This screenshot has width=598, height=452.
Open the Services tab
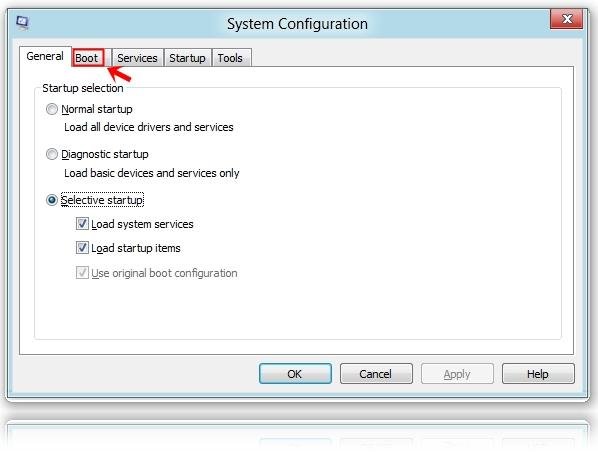[137, 58]
